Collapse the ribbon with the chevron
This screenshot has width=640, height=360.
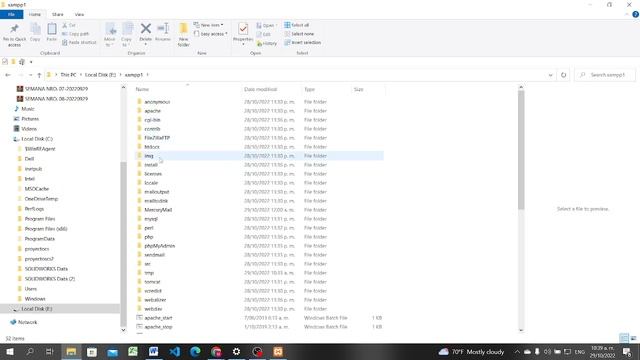tap(627, 14)
